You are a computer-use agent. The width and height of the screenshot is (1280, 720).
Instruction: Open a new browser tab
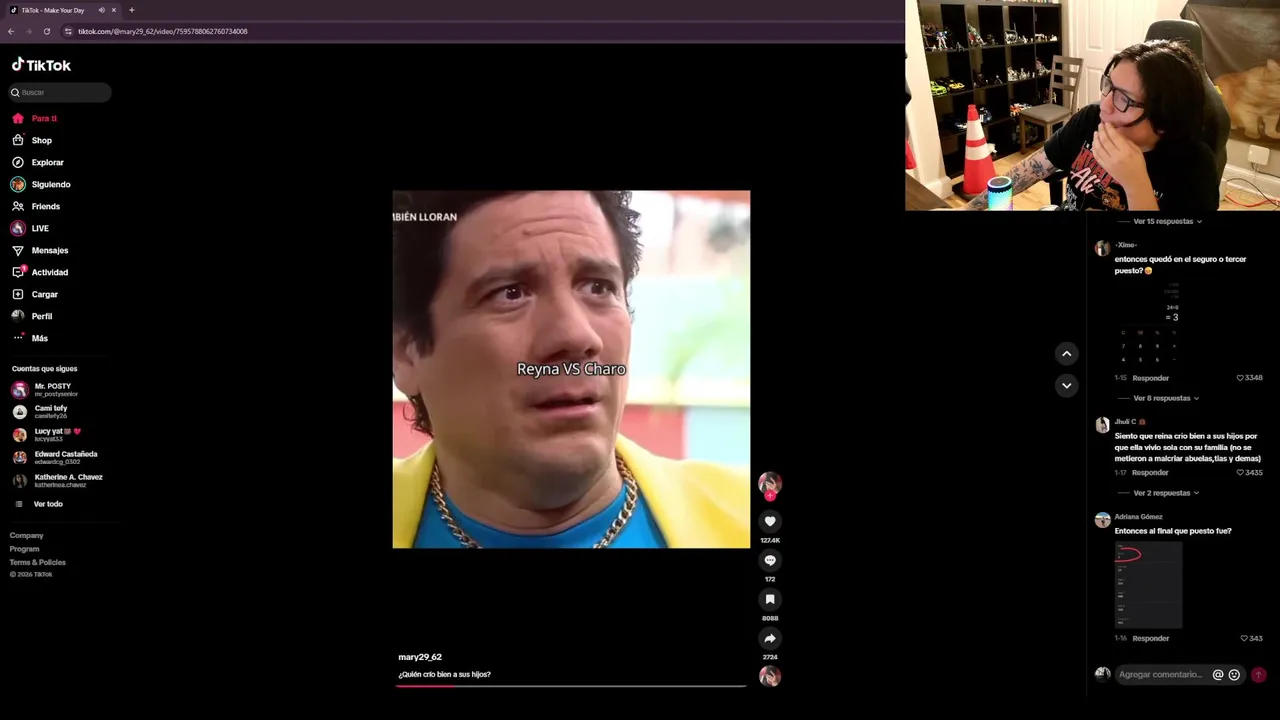click(131, 10)
